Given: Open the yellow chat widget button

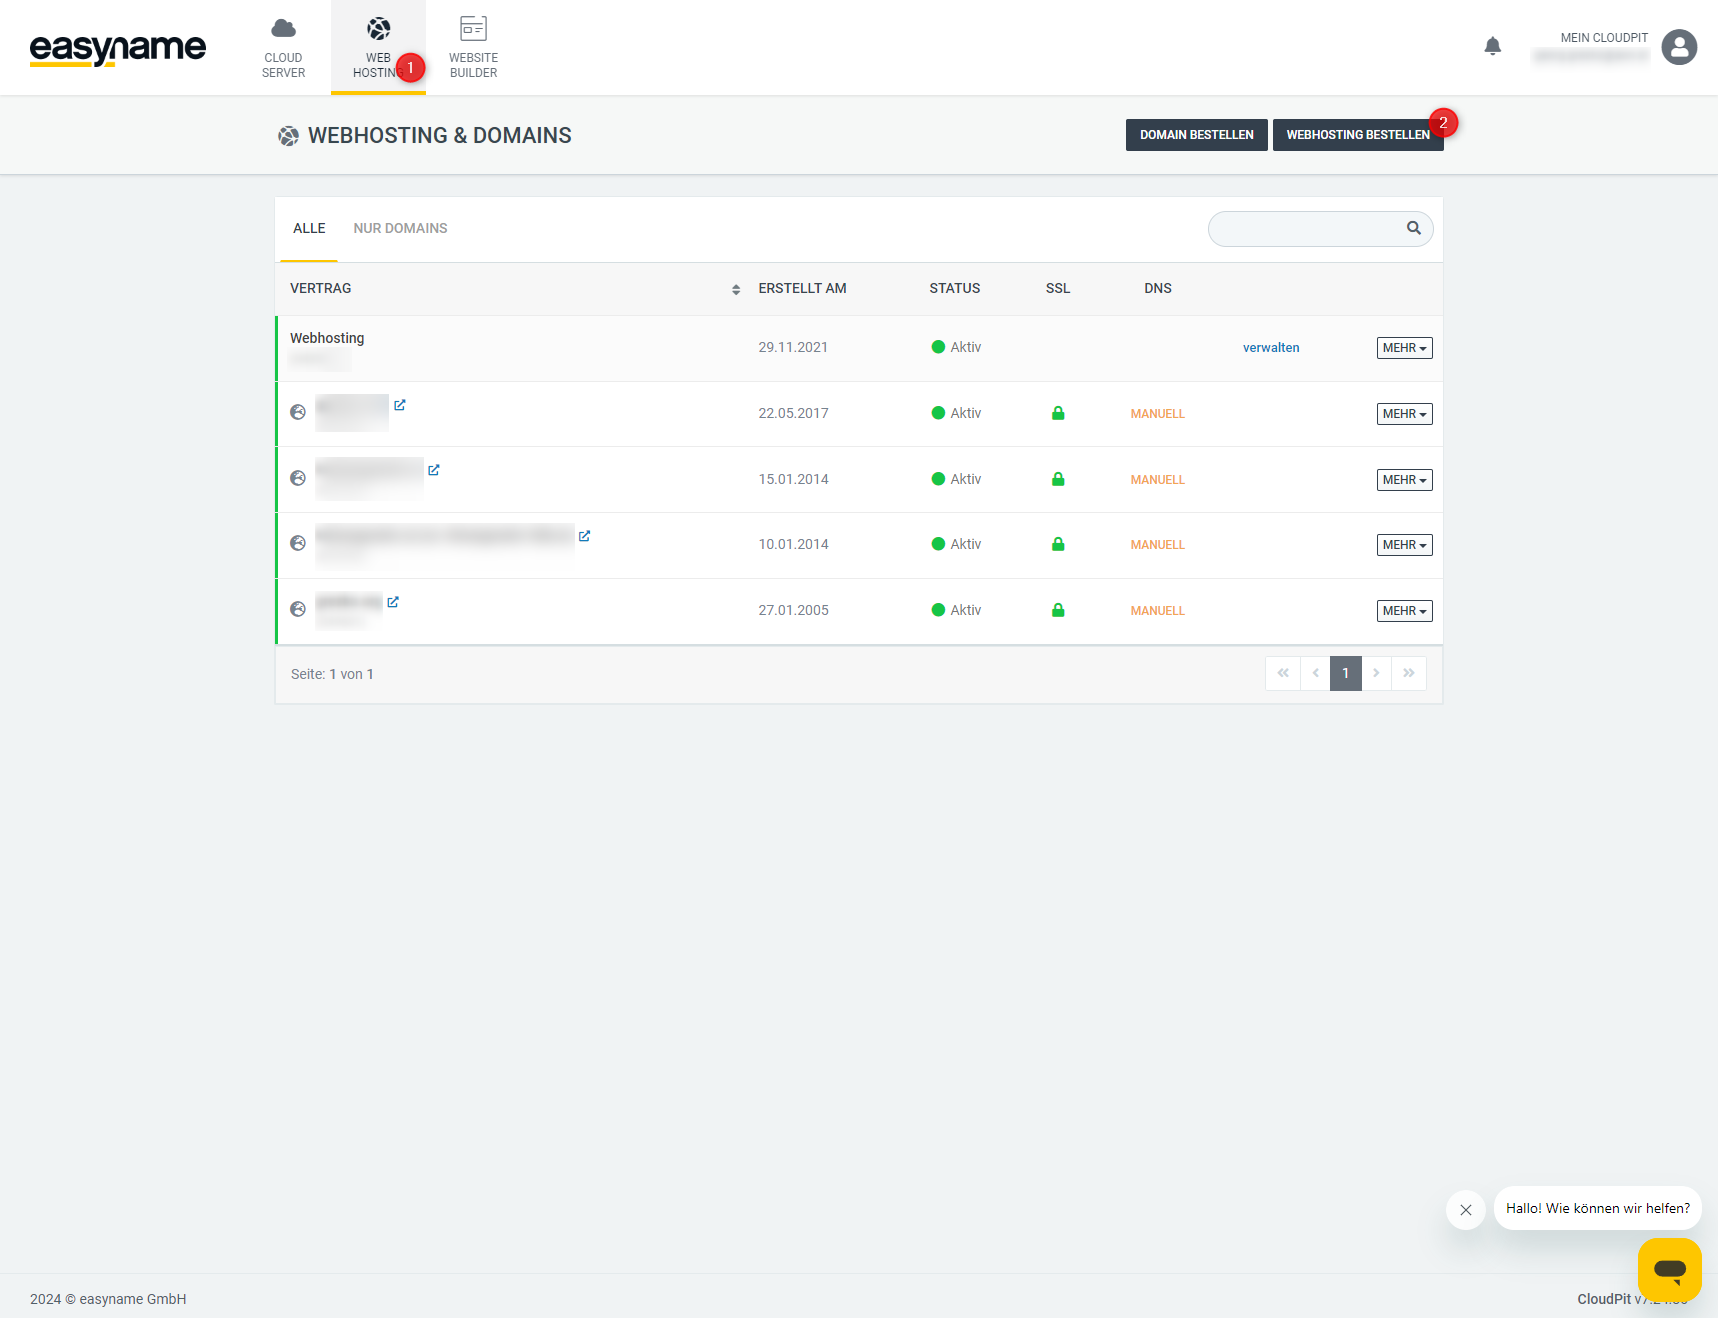Looking at the screenshot, I should [x=1668, y=1269].
